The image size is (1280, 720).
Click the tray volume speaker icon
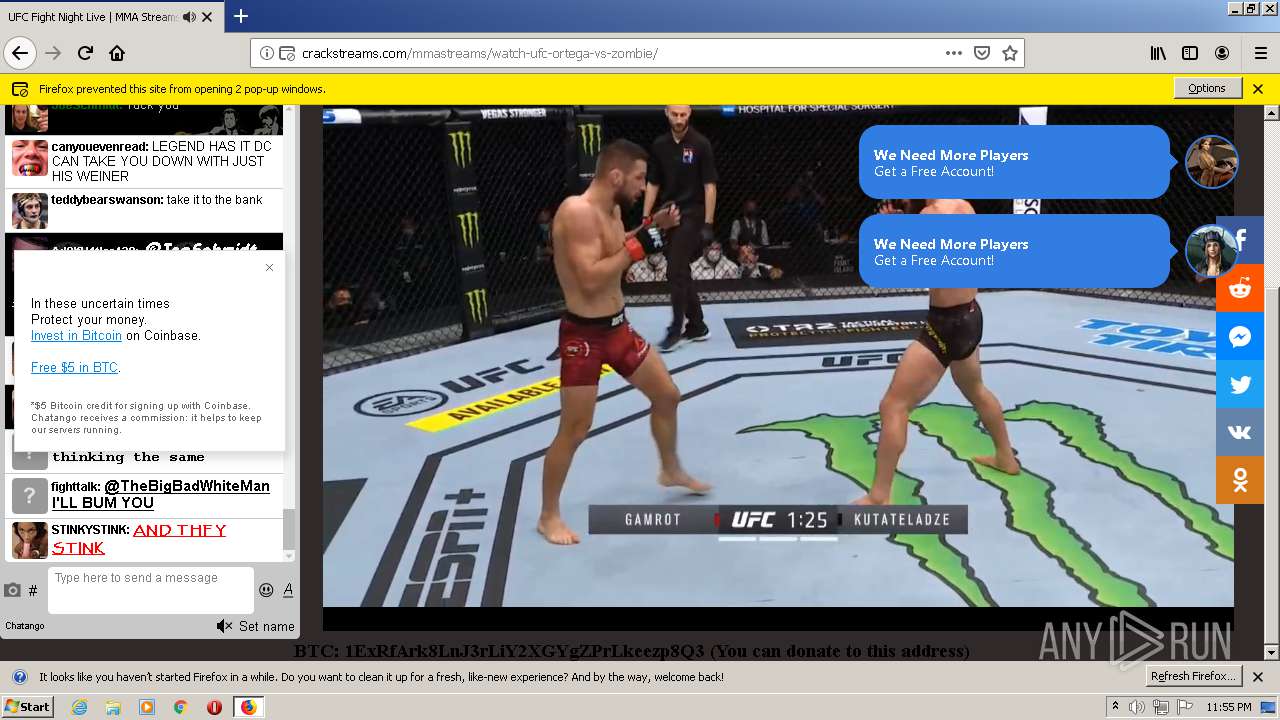click(1138, 707)
